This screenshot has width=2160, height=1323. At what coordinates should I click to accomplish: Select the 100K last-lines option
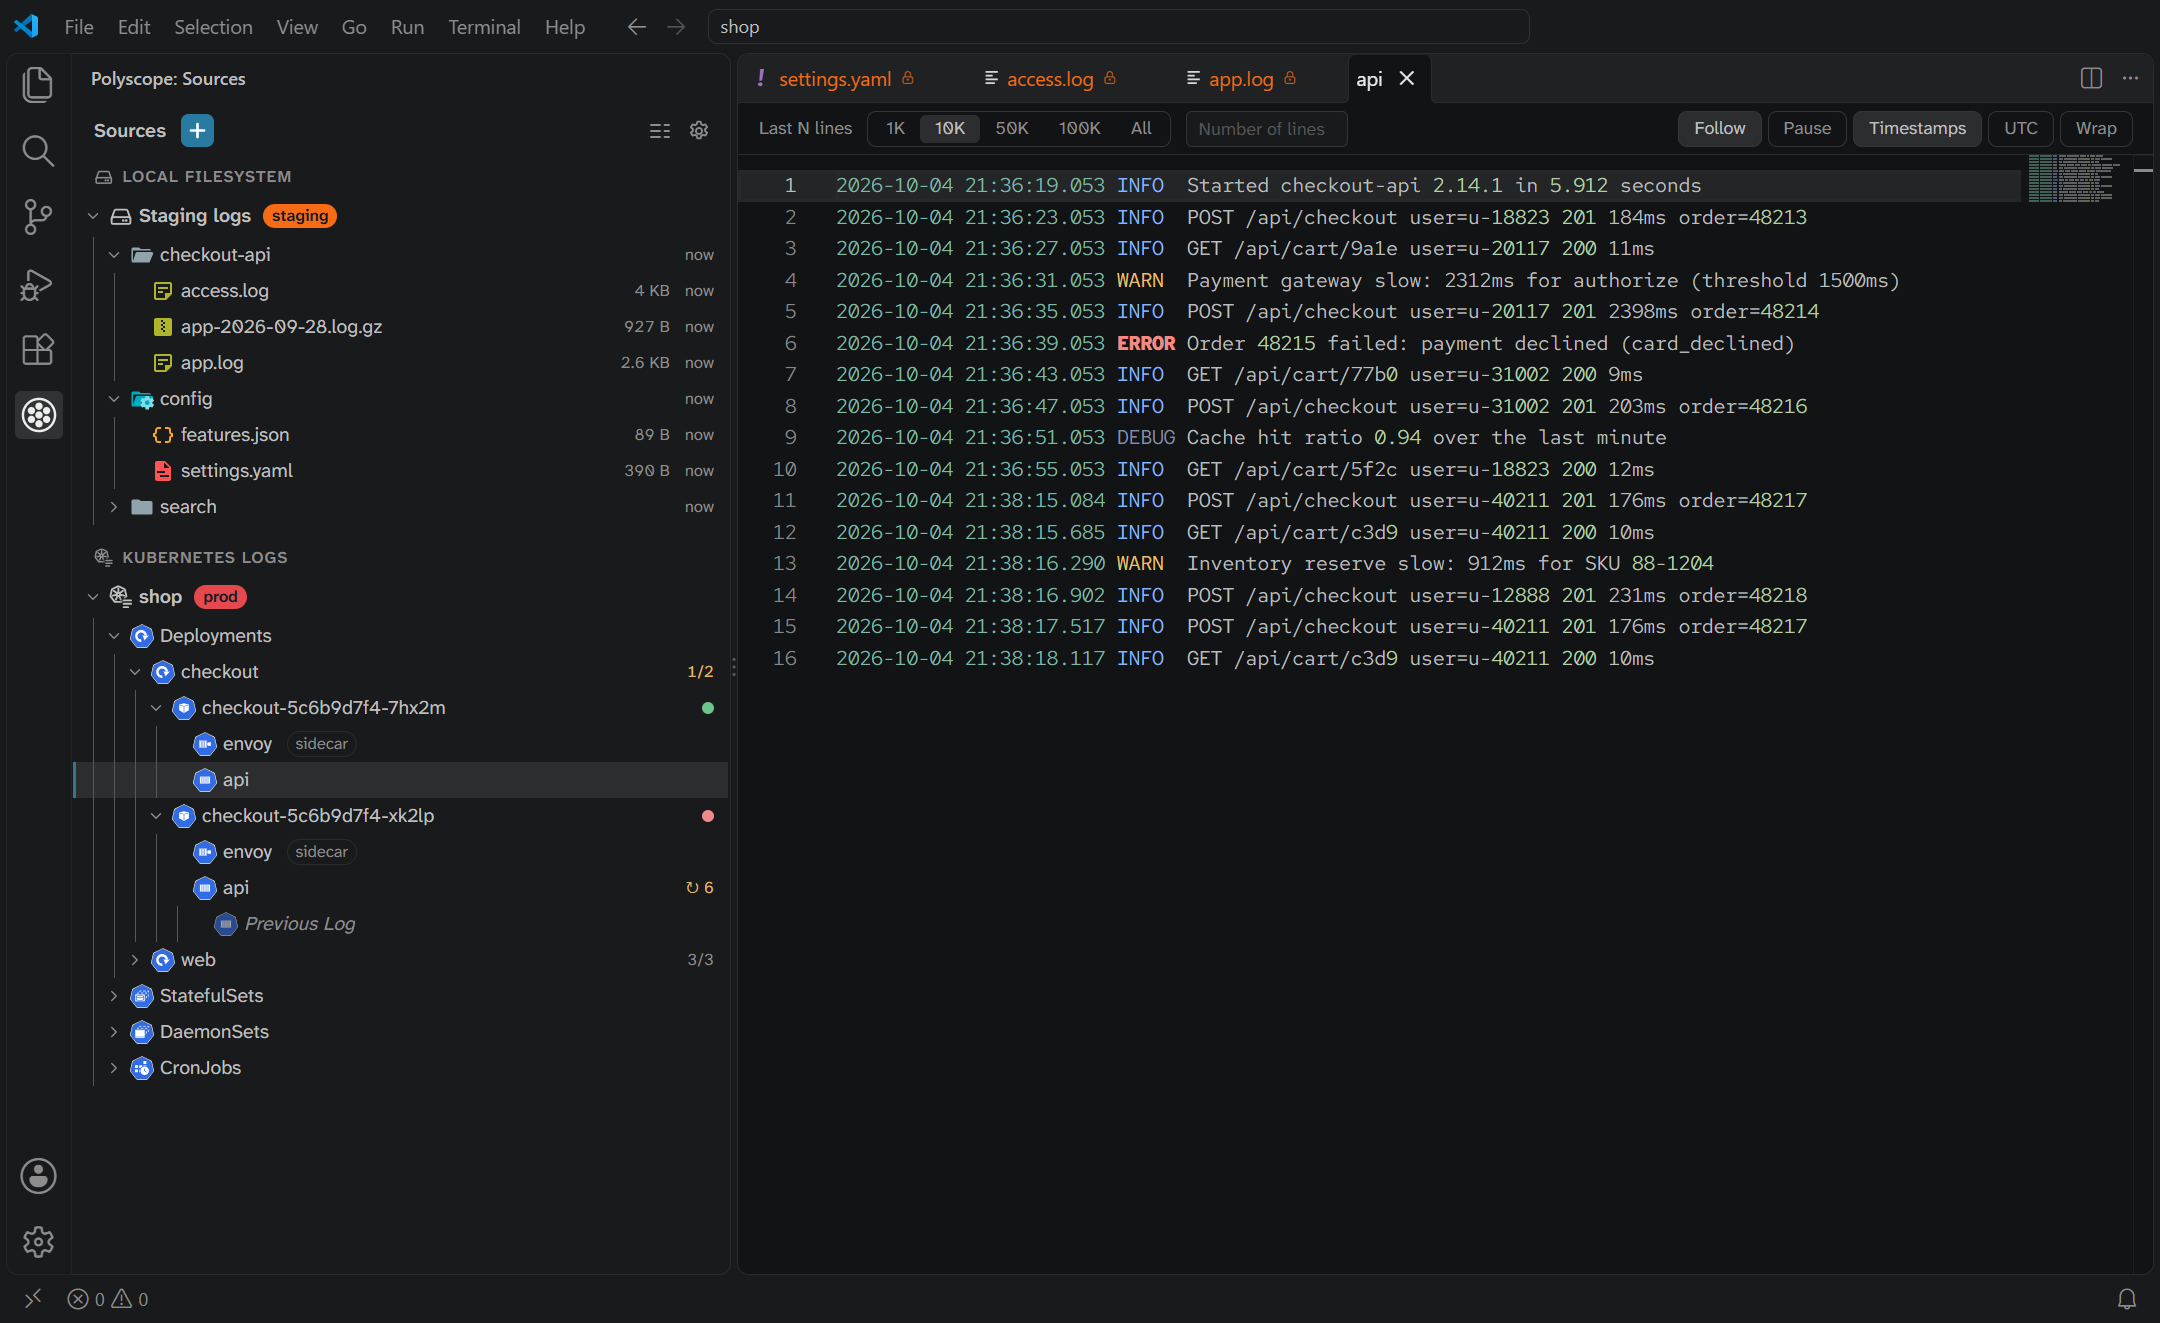point(1079,129)
